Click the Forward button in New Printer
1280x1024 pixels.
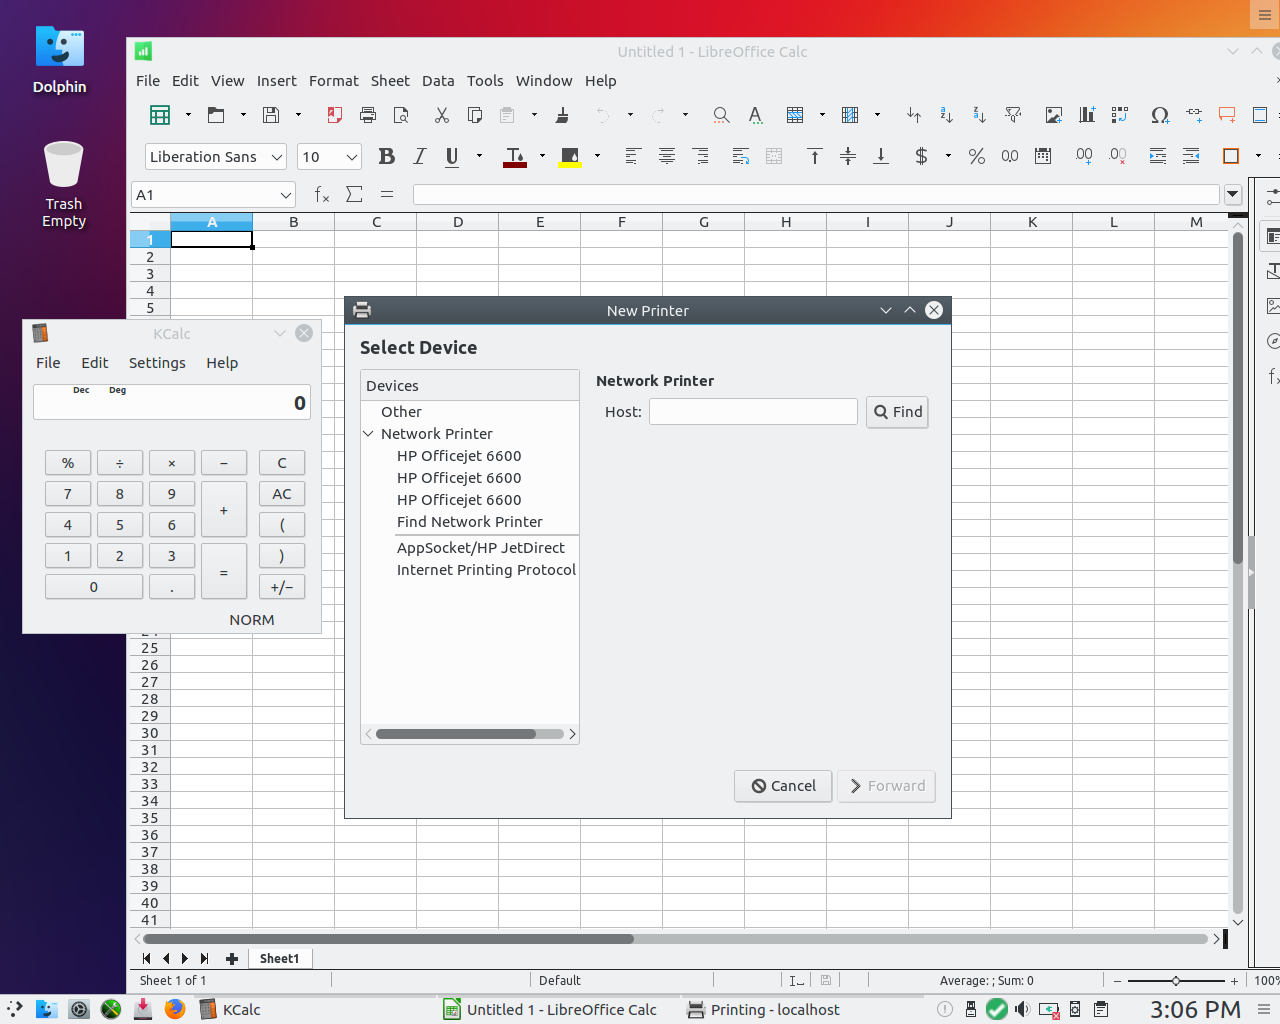click(886, 786)
